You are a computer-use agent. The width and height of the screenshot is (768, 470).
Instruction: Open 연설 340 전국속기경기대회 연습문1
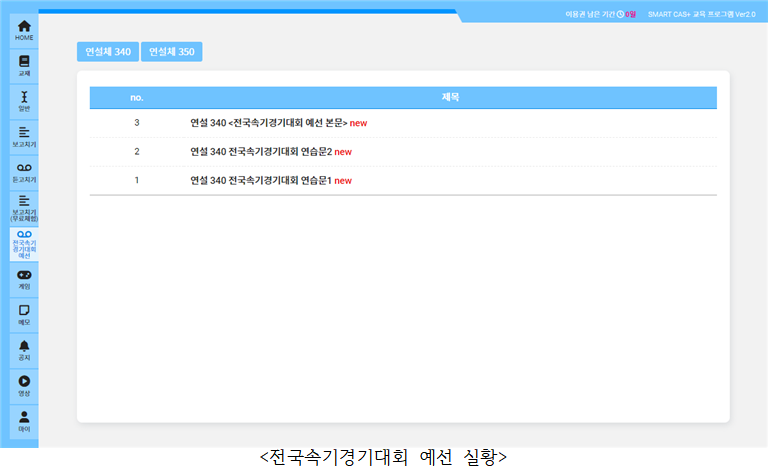[x=261, y=181]
